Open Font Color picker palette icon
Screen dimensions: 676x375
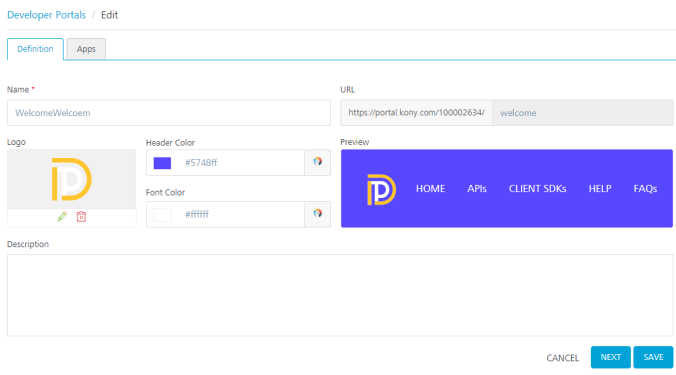point(317,214)
